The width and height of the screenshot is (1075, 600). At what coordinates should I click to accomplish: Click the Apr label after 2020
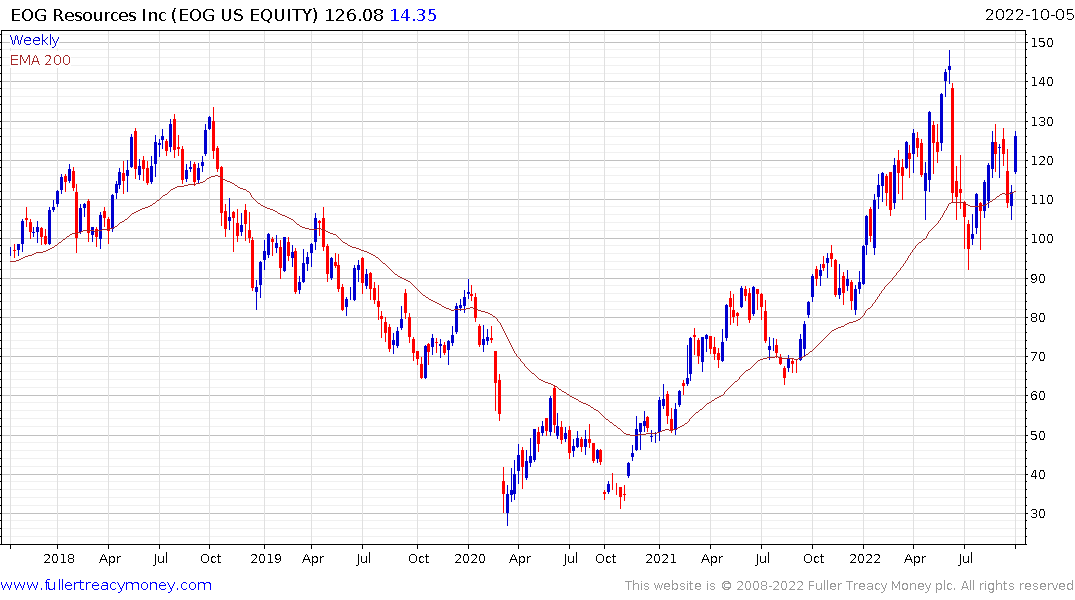click(x=520, y=559)
